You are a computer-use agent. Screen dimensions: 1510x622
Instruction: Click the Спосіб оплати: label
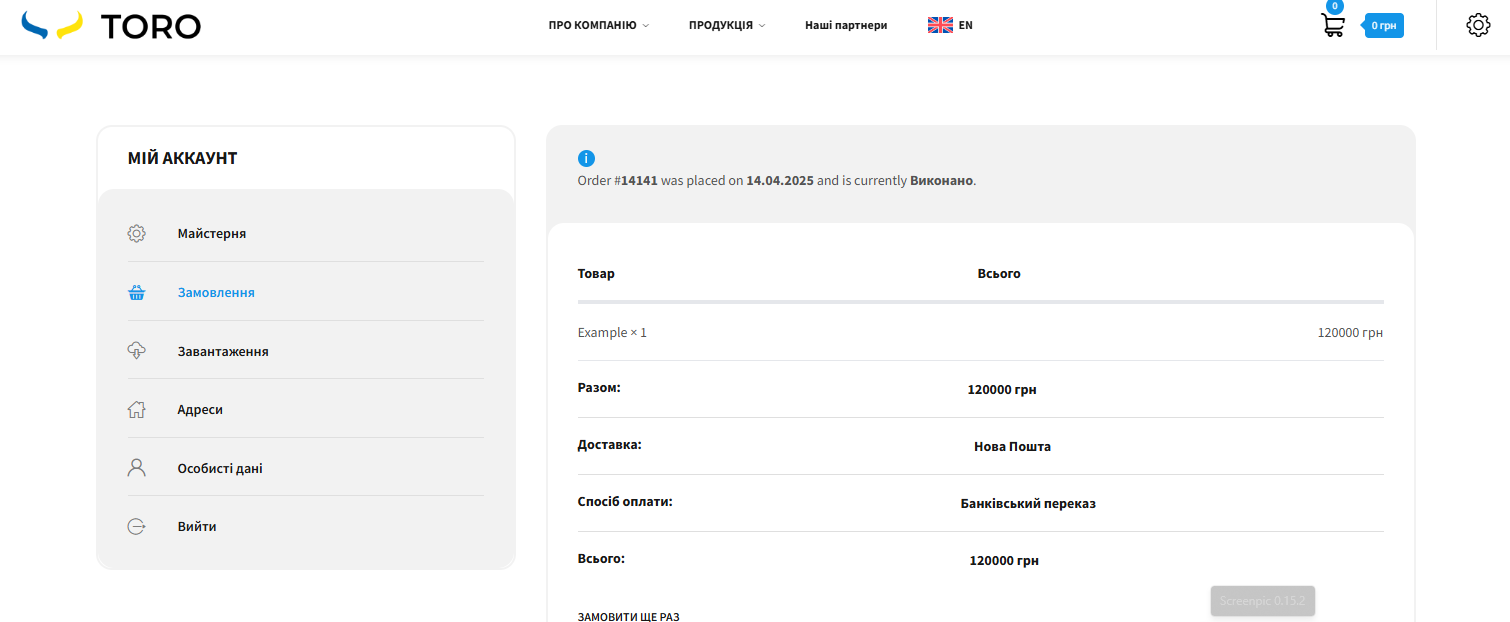click(x=625, y=500)
